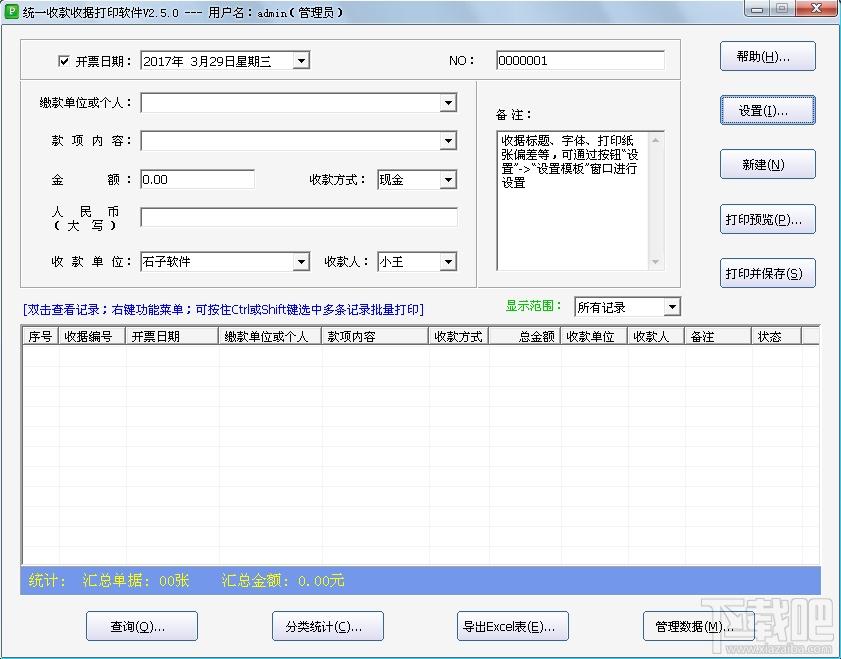Close the receipt software window
841x659 pixels.
[816, 9]
